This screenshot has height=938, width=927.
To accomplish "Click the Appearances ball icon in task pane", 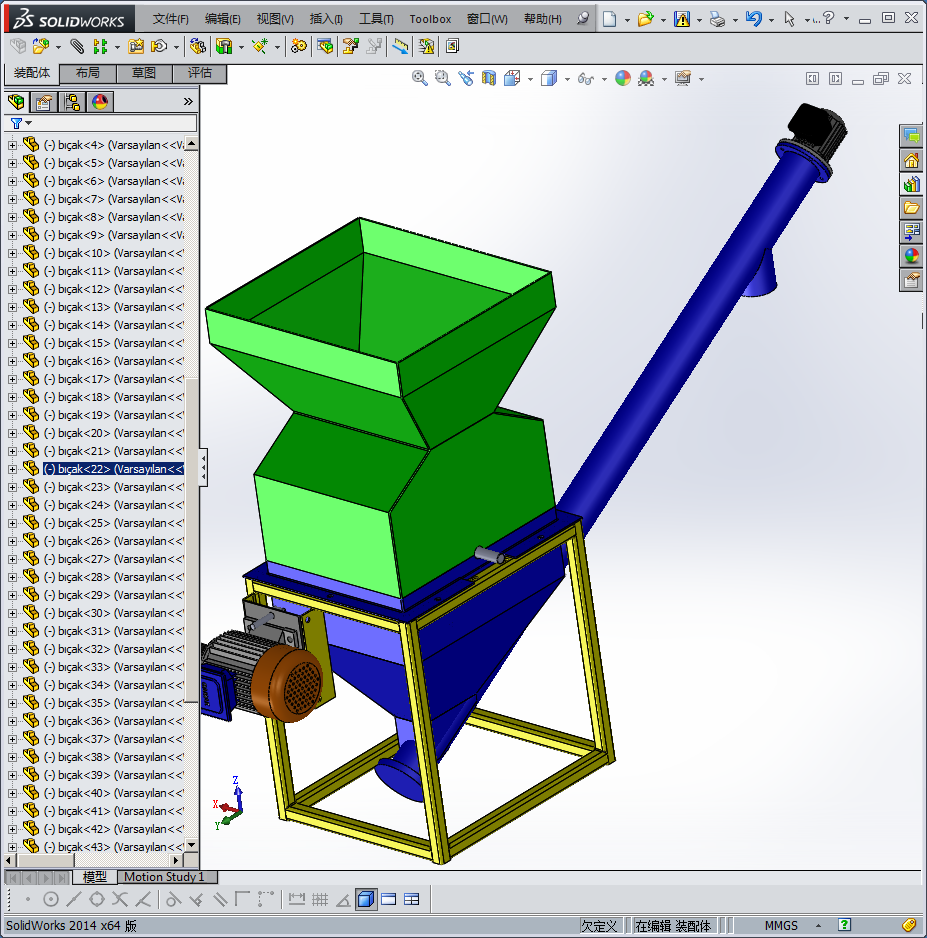I will [x=911, y=256].
